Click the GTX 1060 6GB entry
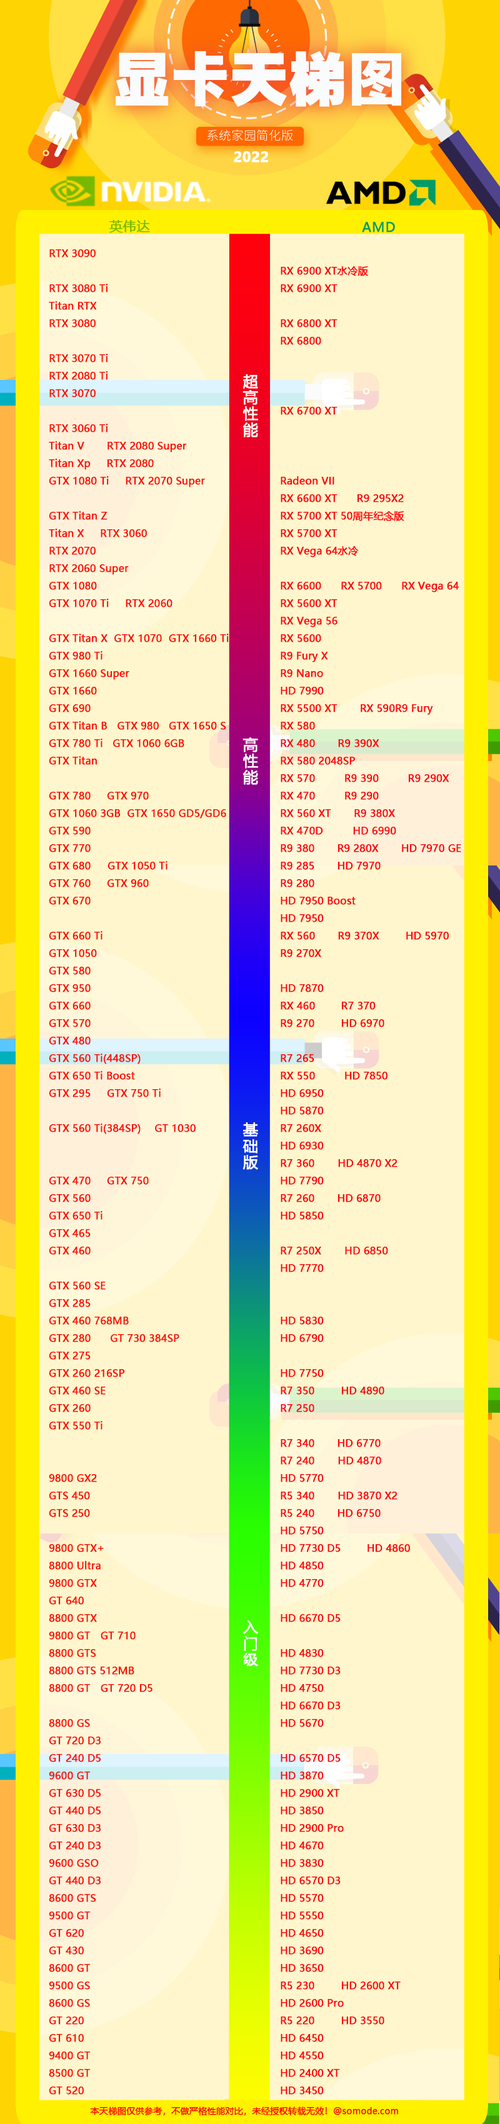500x2124 pixels. [x=149, y=743]
